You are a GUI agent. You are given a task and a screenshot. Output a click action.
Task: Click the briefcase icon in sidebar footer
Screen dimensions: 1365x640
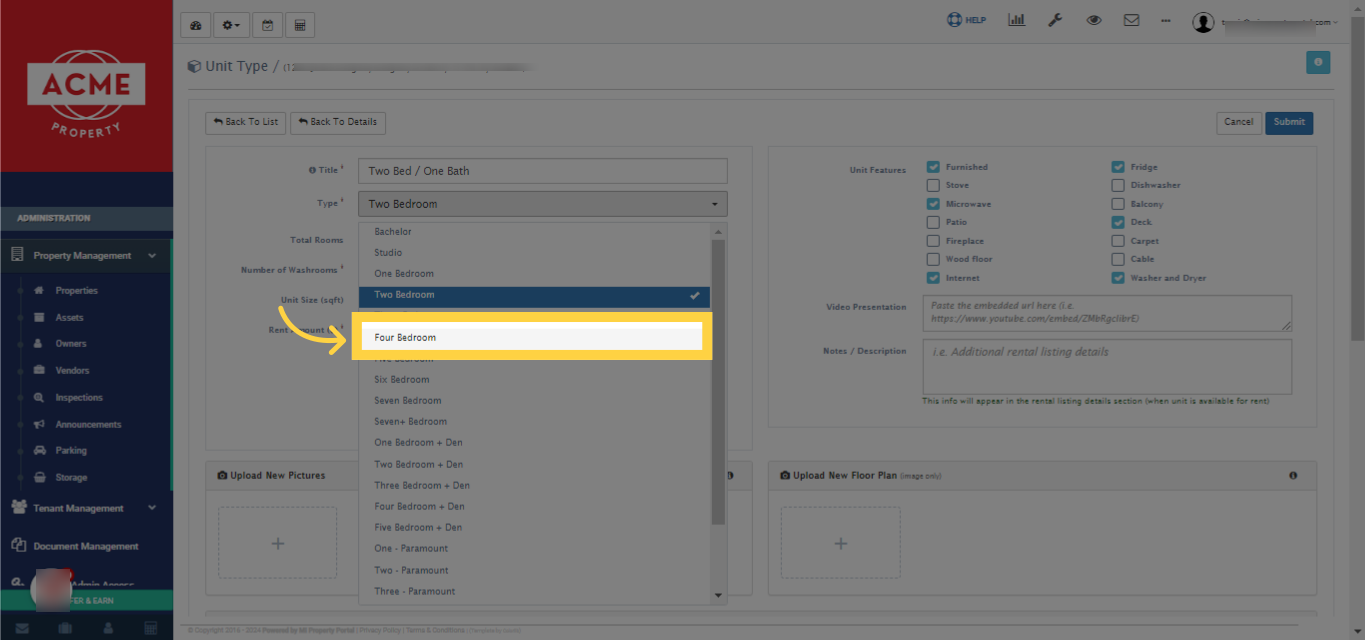coord(65,629)
